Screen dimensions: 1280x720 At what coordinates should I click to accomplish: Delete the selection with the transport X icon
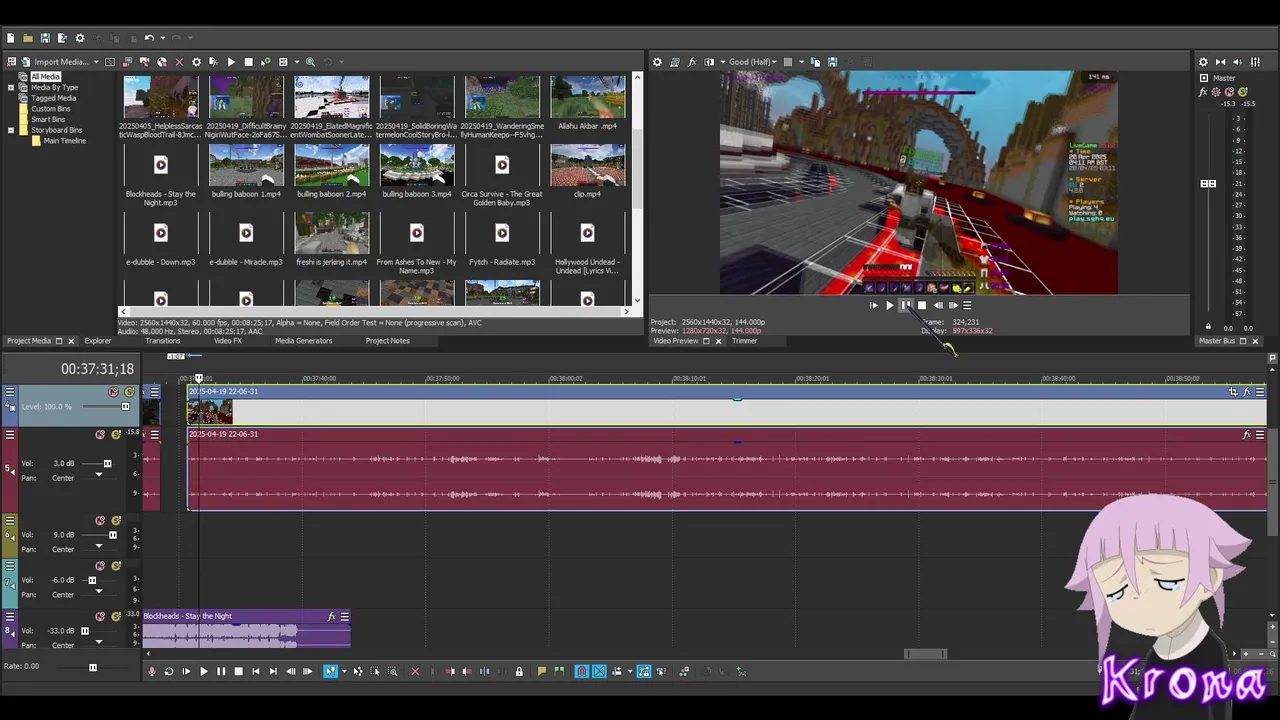415,671
